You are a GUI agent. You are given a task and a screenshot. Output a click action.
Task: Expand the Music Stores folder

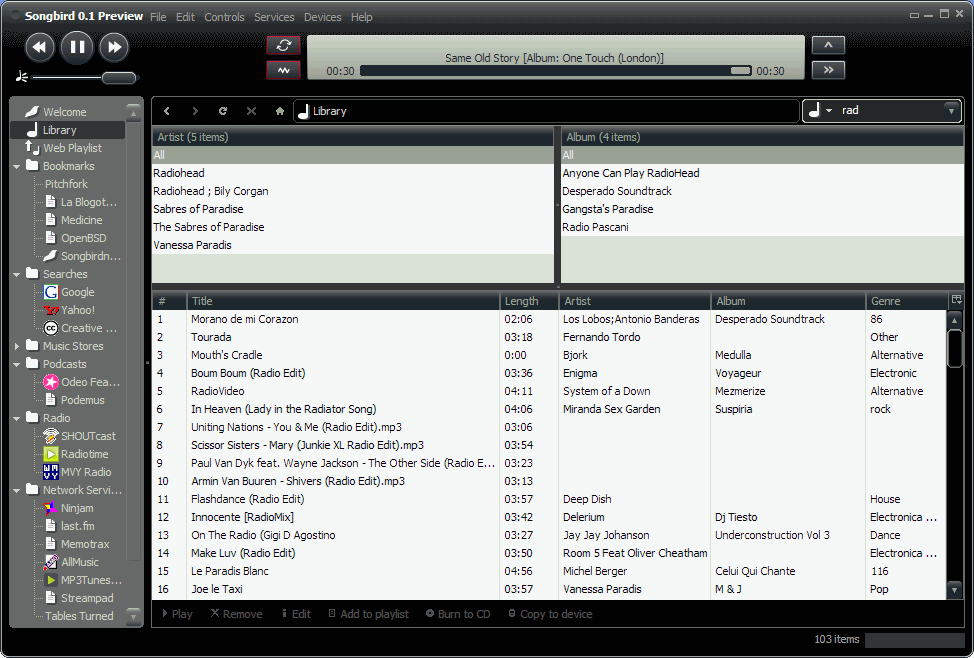pyautogui.click(x=16, y=345)
